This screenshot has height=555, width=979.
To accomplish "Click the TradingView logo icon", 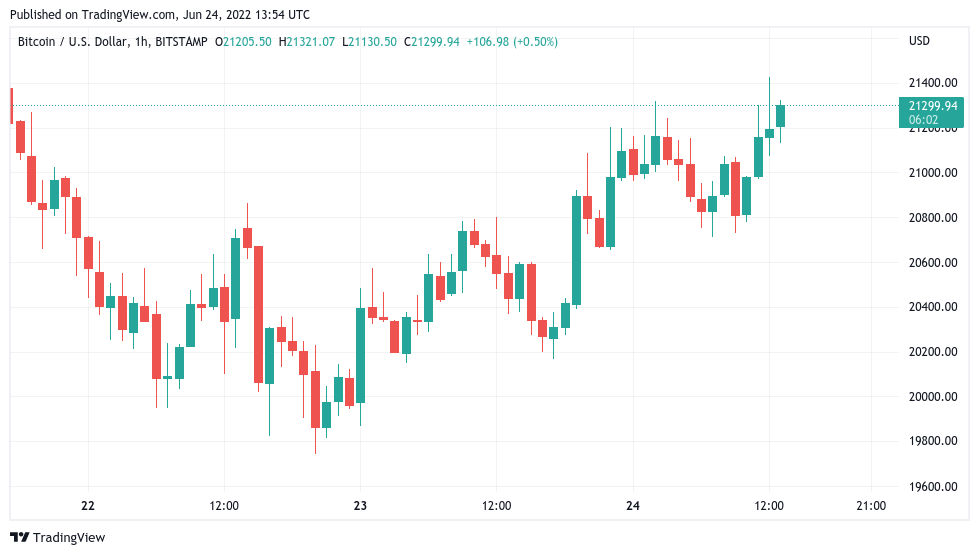I will 19,537.
